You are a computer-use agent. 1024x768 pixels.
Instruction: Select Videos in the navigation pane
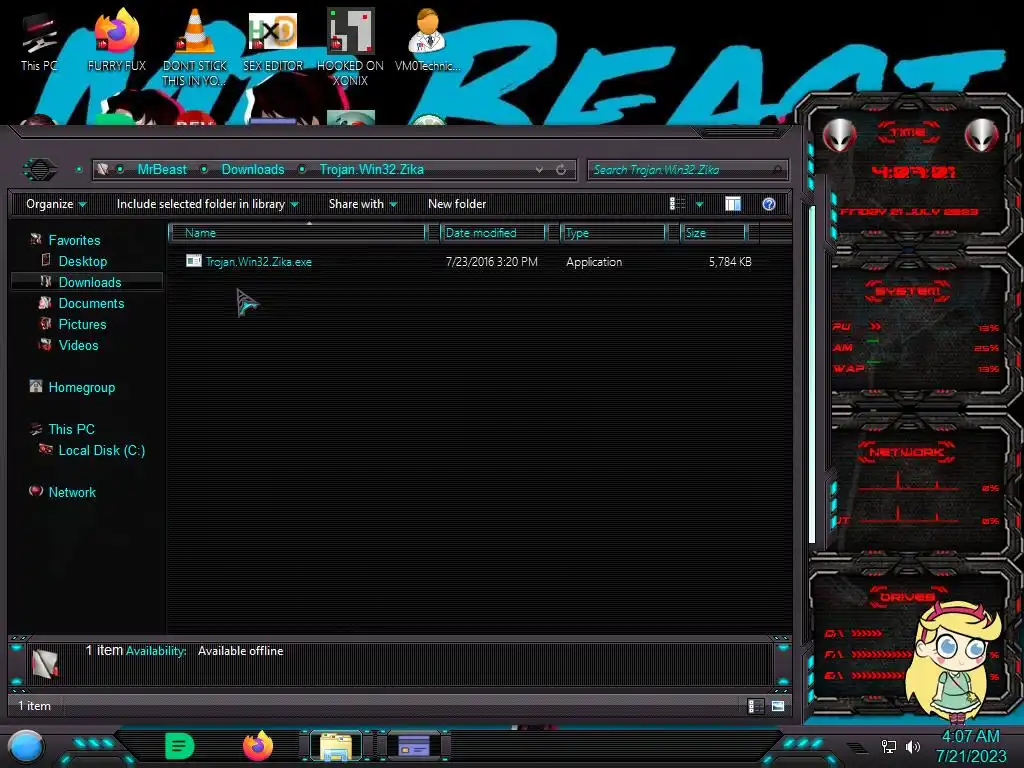click(78, 345)
